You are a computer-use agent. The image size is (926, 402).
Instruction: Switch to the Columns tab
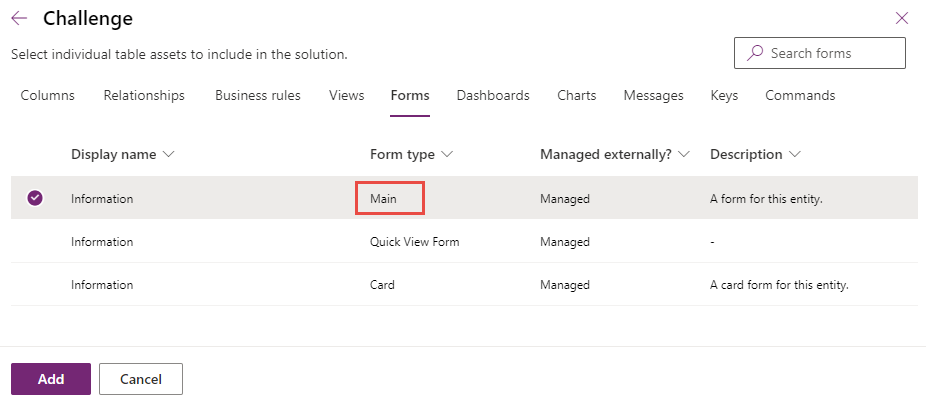pos(48,96)
